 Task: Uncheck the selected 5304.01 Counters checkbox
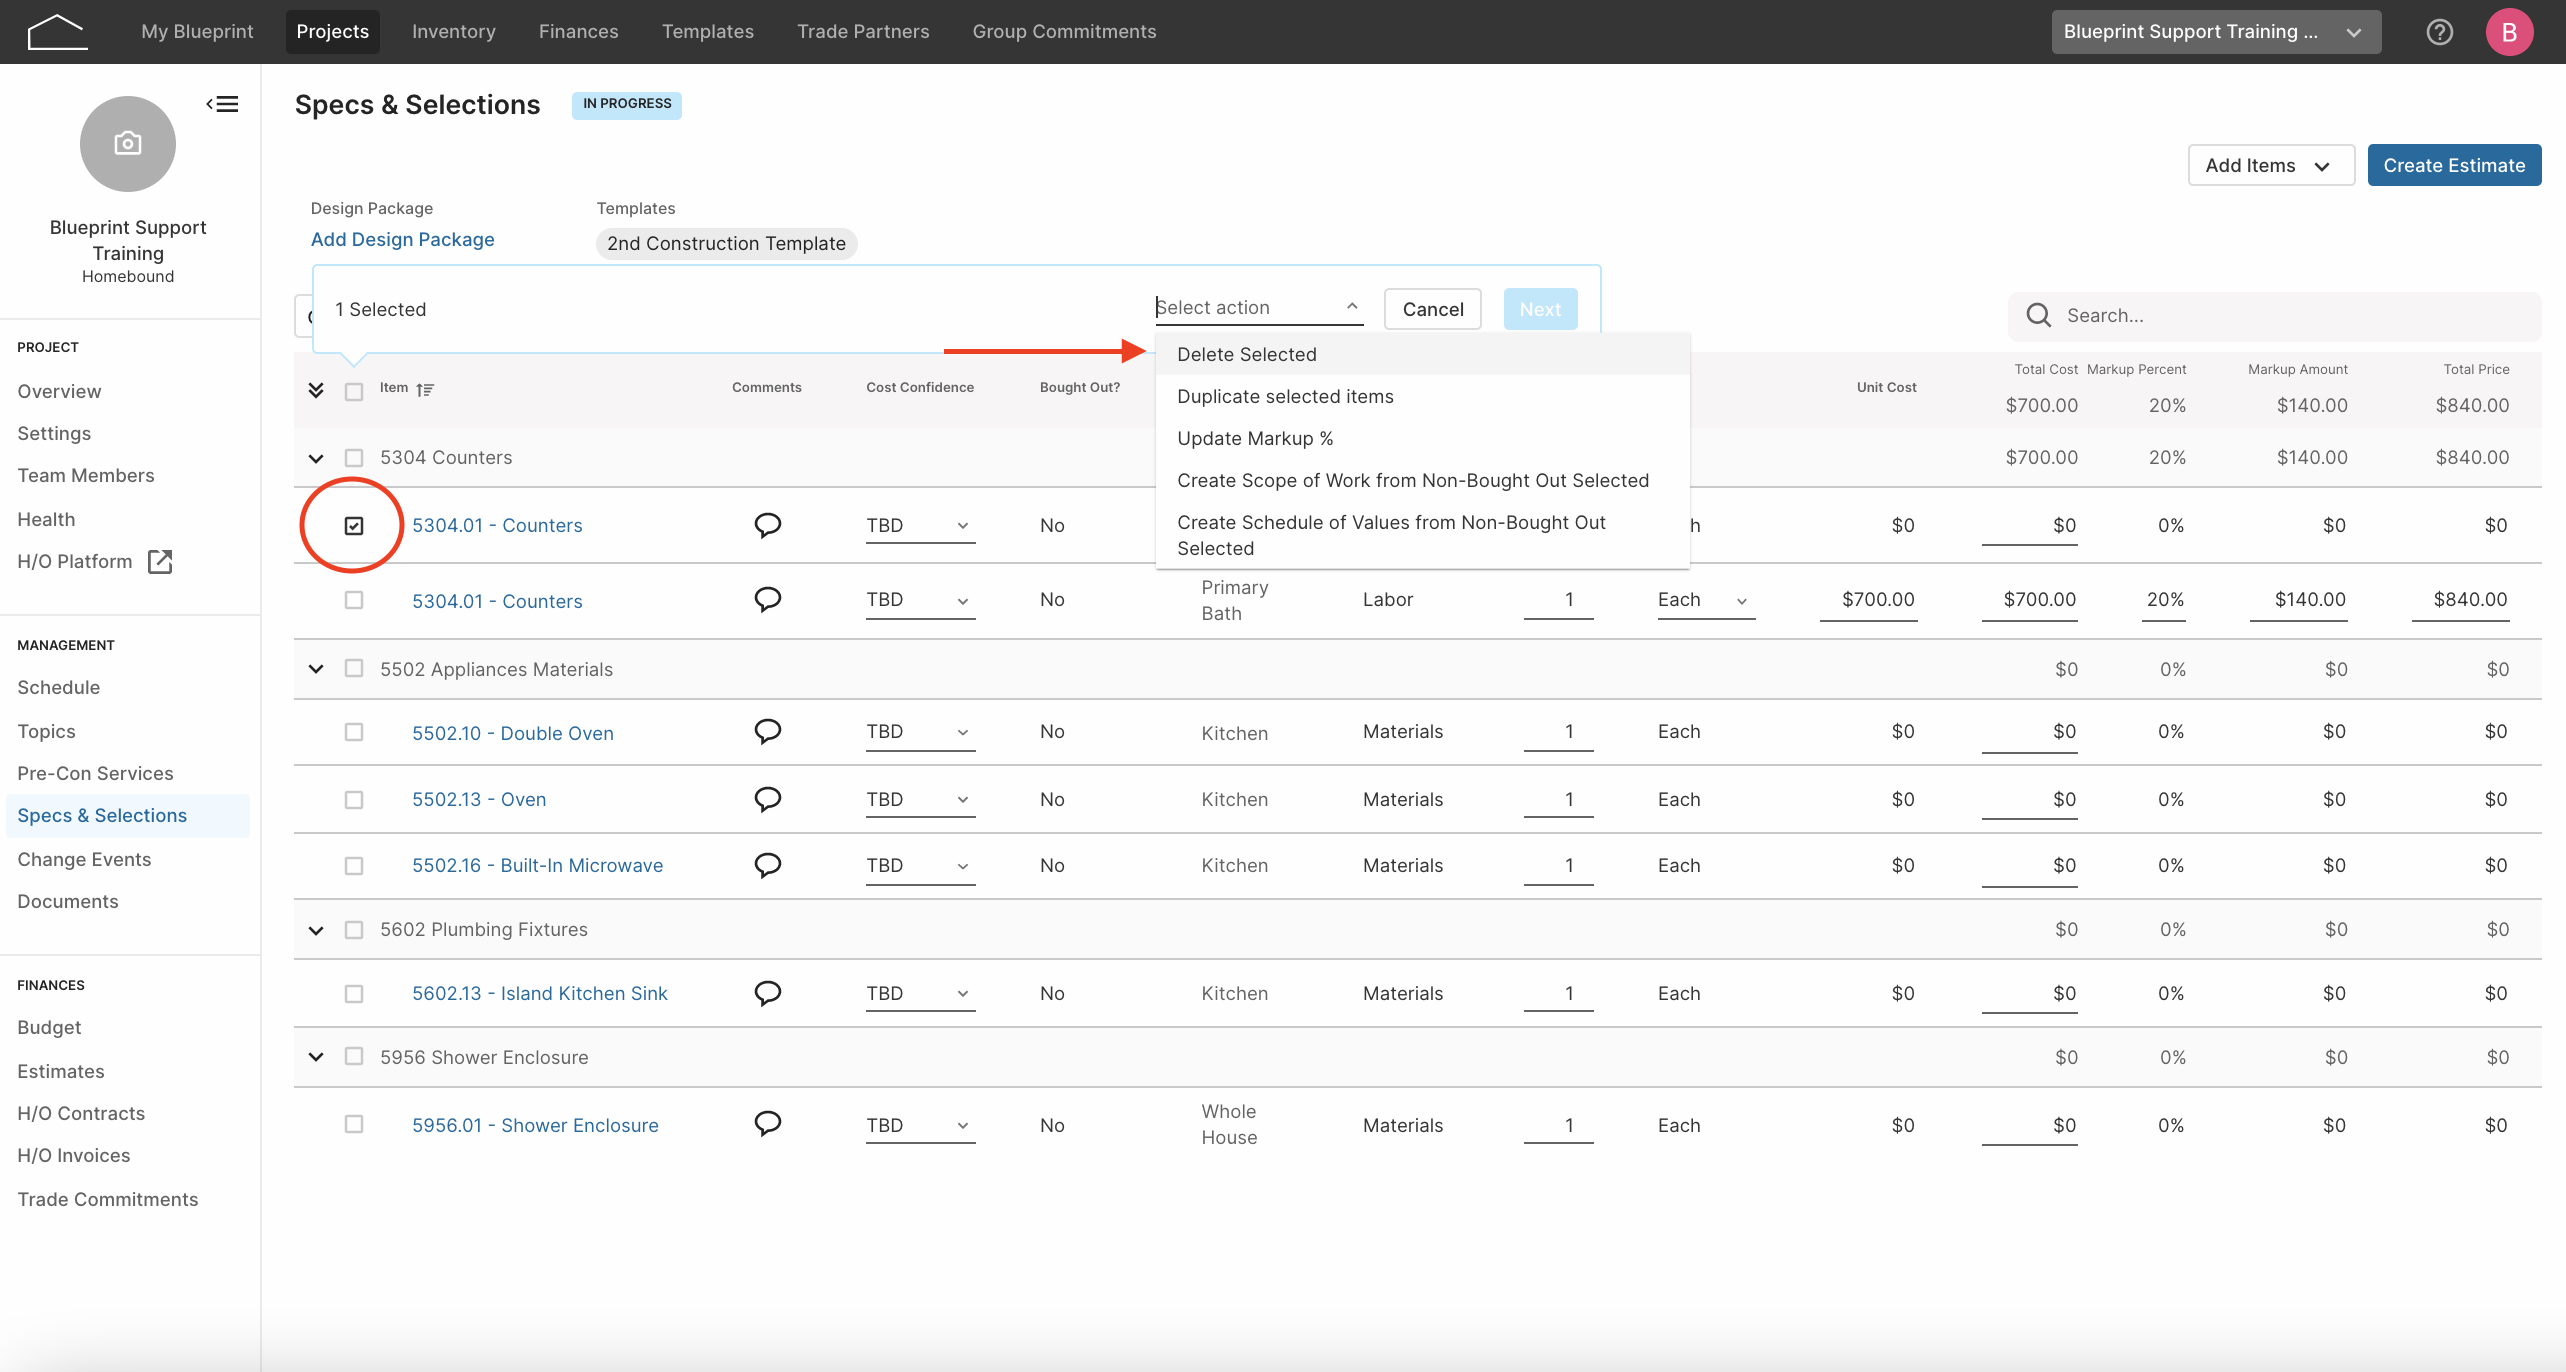click(x=354, y=526)
